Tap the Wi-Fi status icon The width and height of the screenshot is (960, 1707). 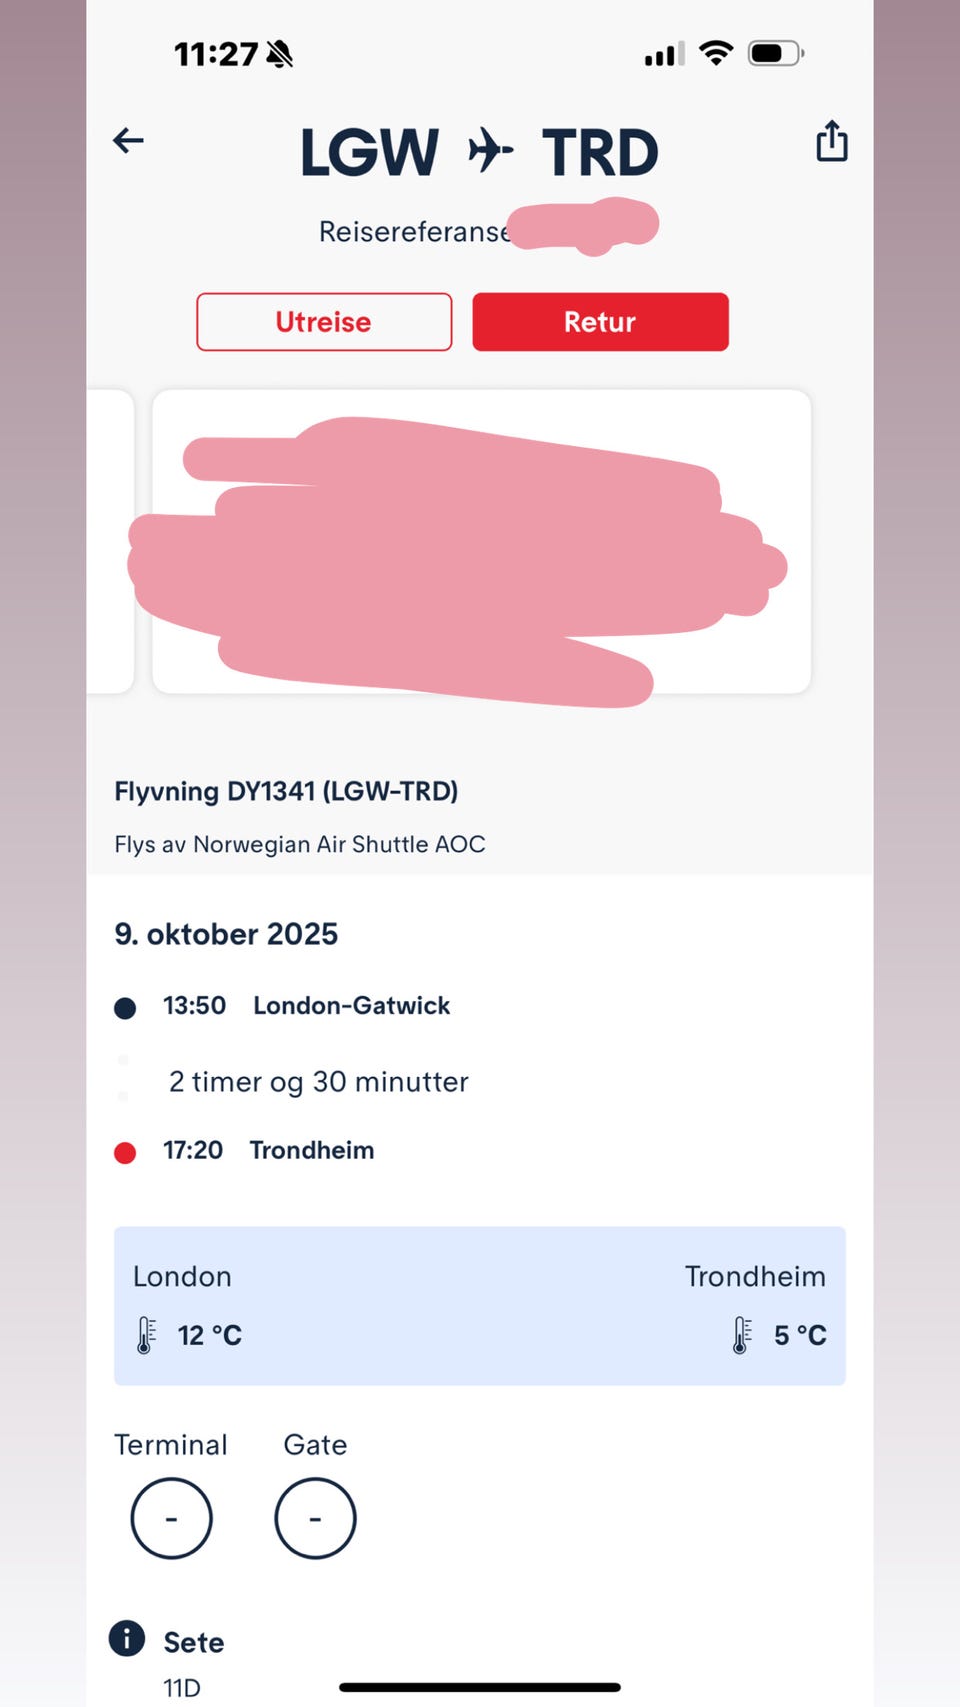coord(715,53)
